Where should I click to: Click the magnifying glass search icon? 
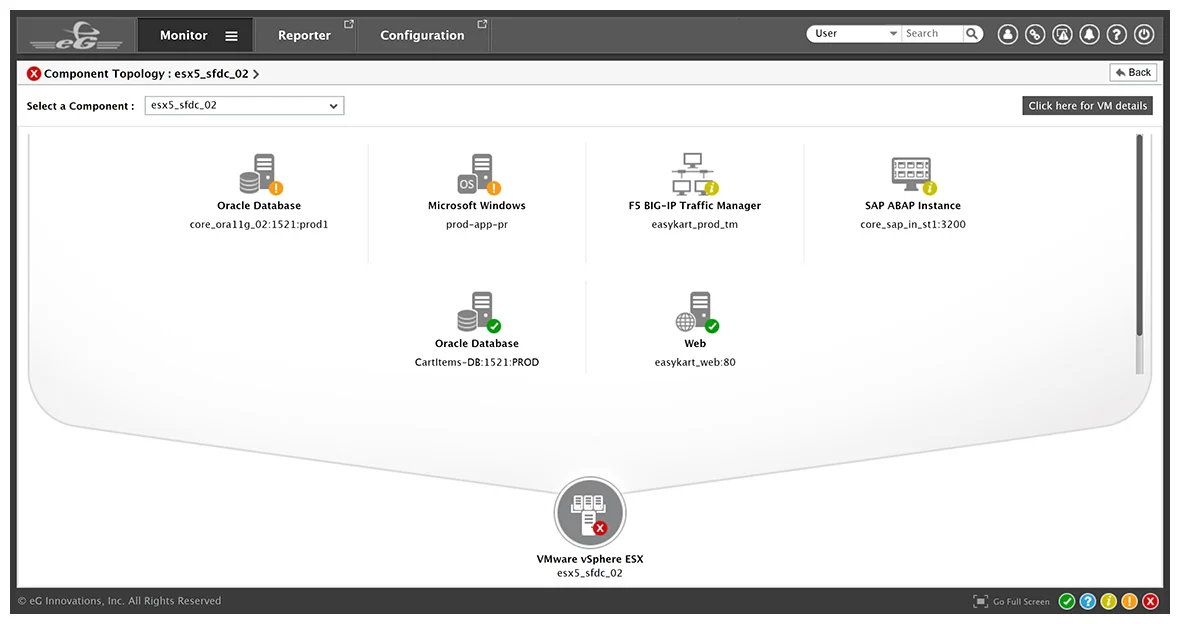[x=972, y=33]
